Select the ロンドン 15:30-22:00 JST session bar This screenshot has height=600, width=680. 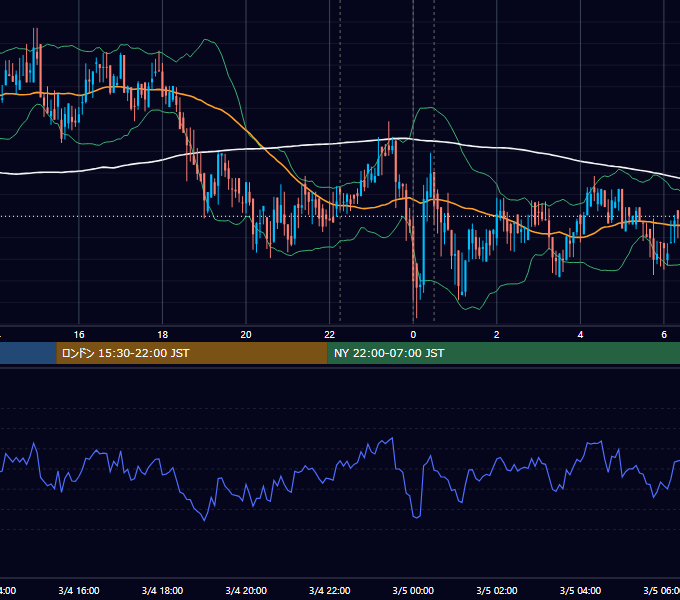(x=192, y=353)
